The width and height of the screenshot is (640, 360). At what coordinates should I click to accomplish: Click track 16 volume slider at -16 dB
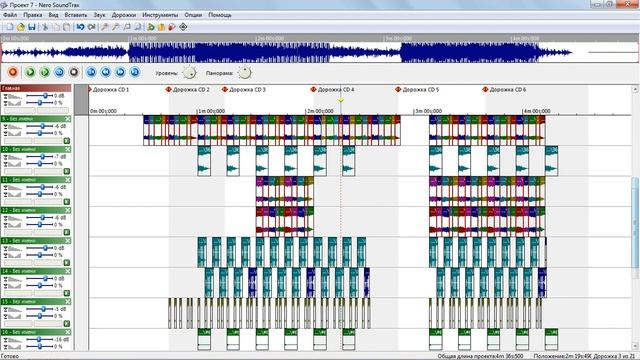(40, 339)
